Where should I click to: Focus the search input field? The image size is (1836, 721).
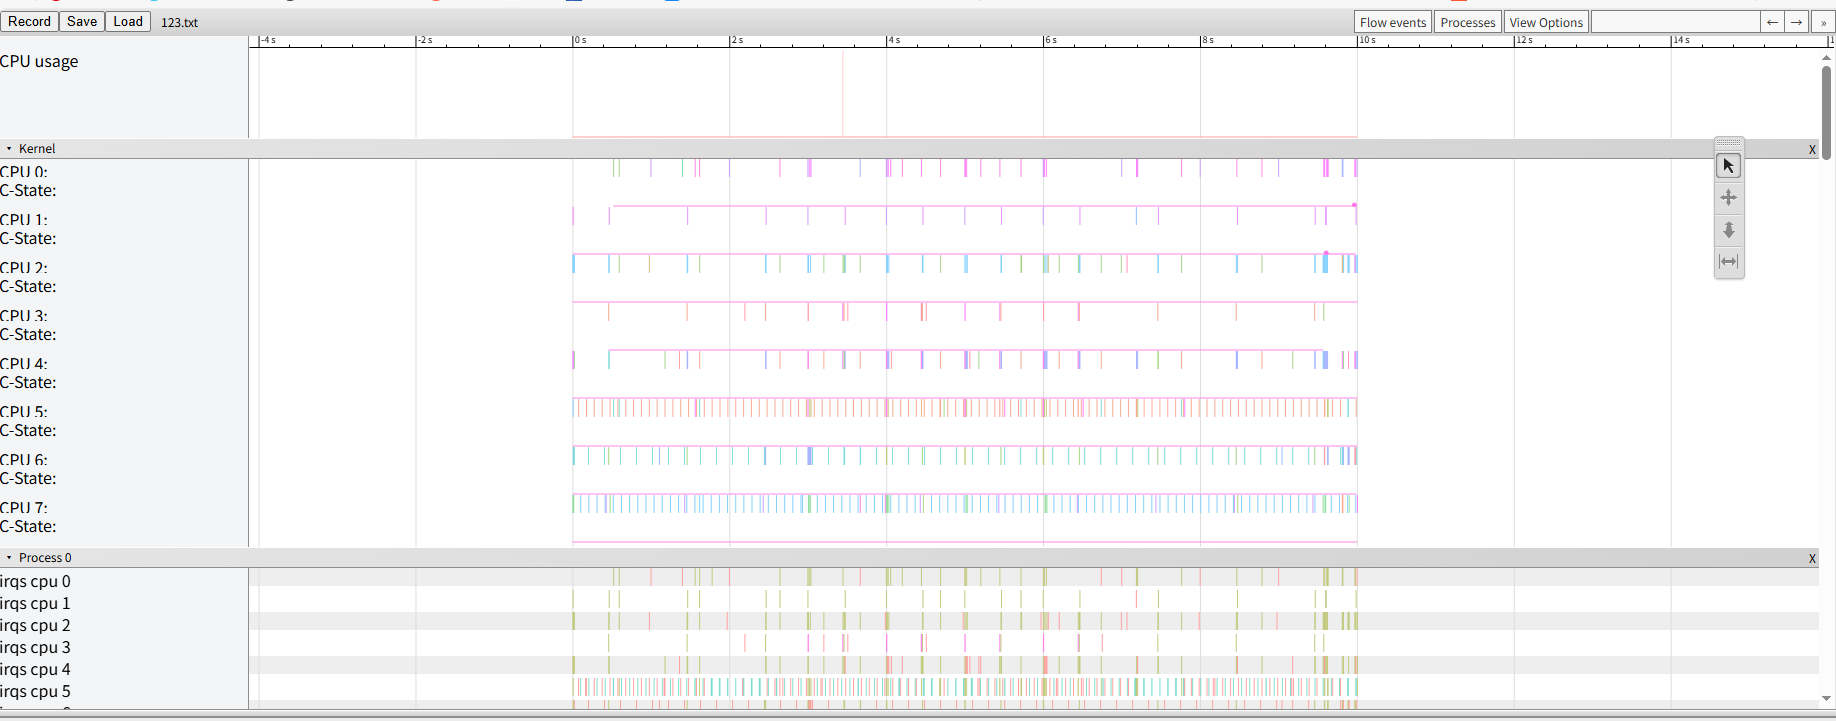pyautogui.click(x=1675, y=22)
